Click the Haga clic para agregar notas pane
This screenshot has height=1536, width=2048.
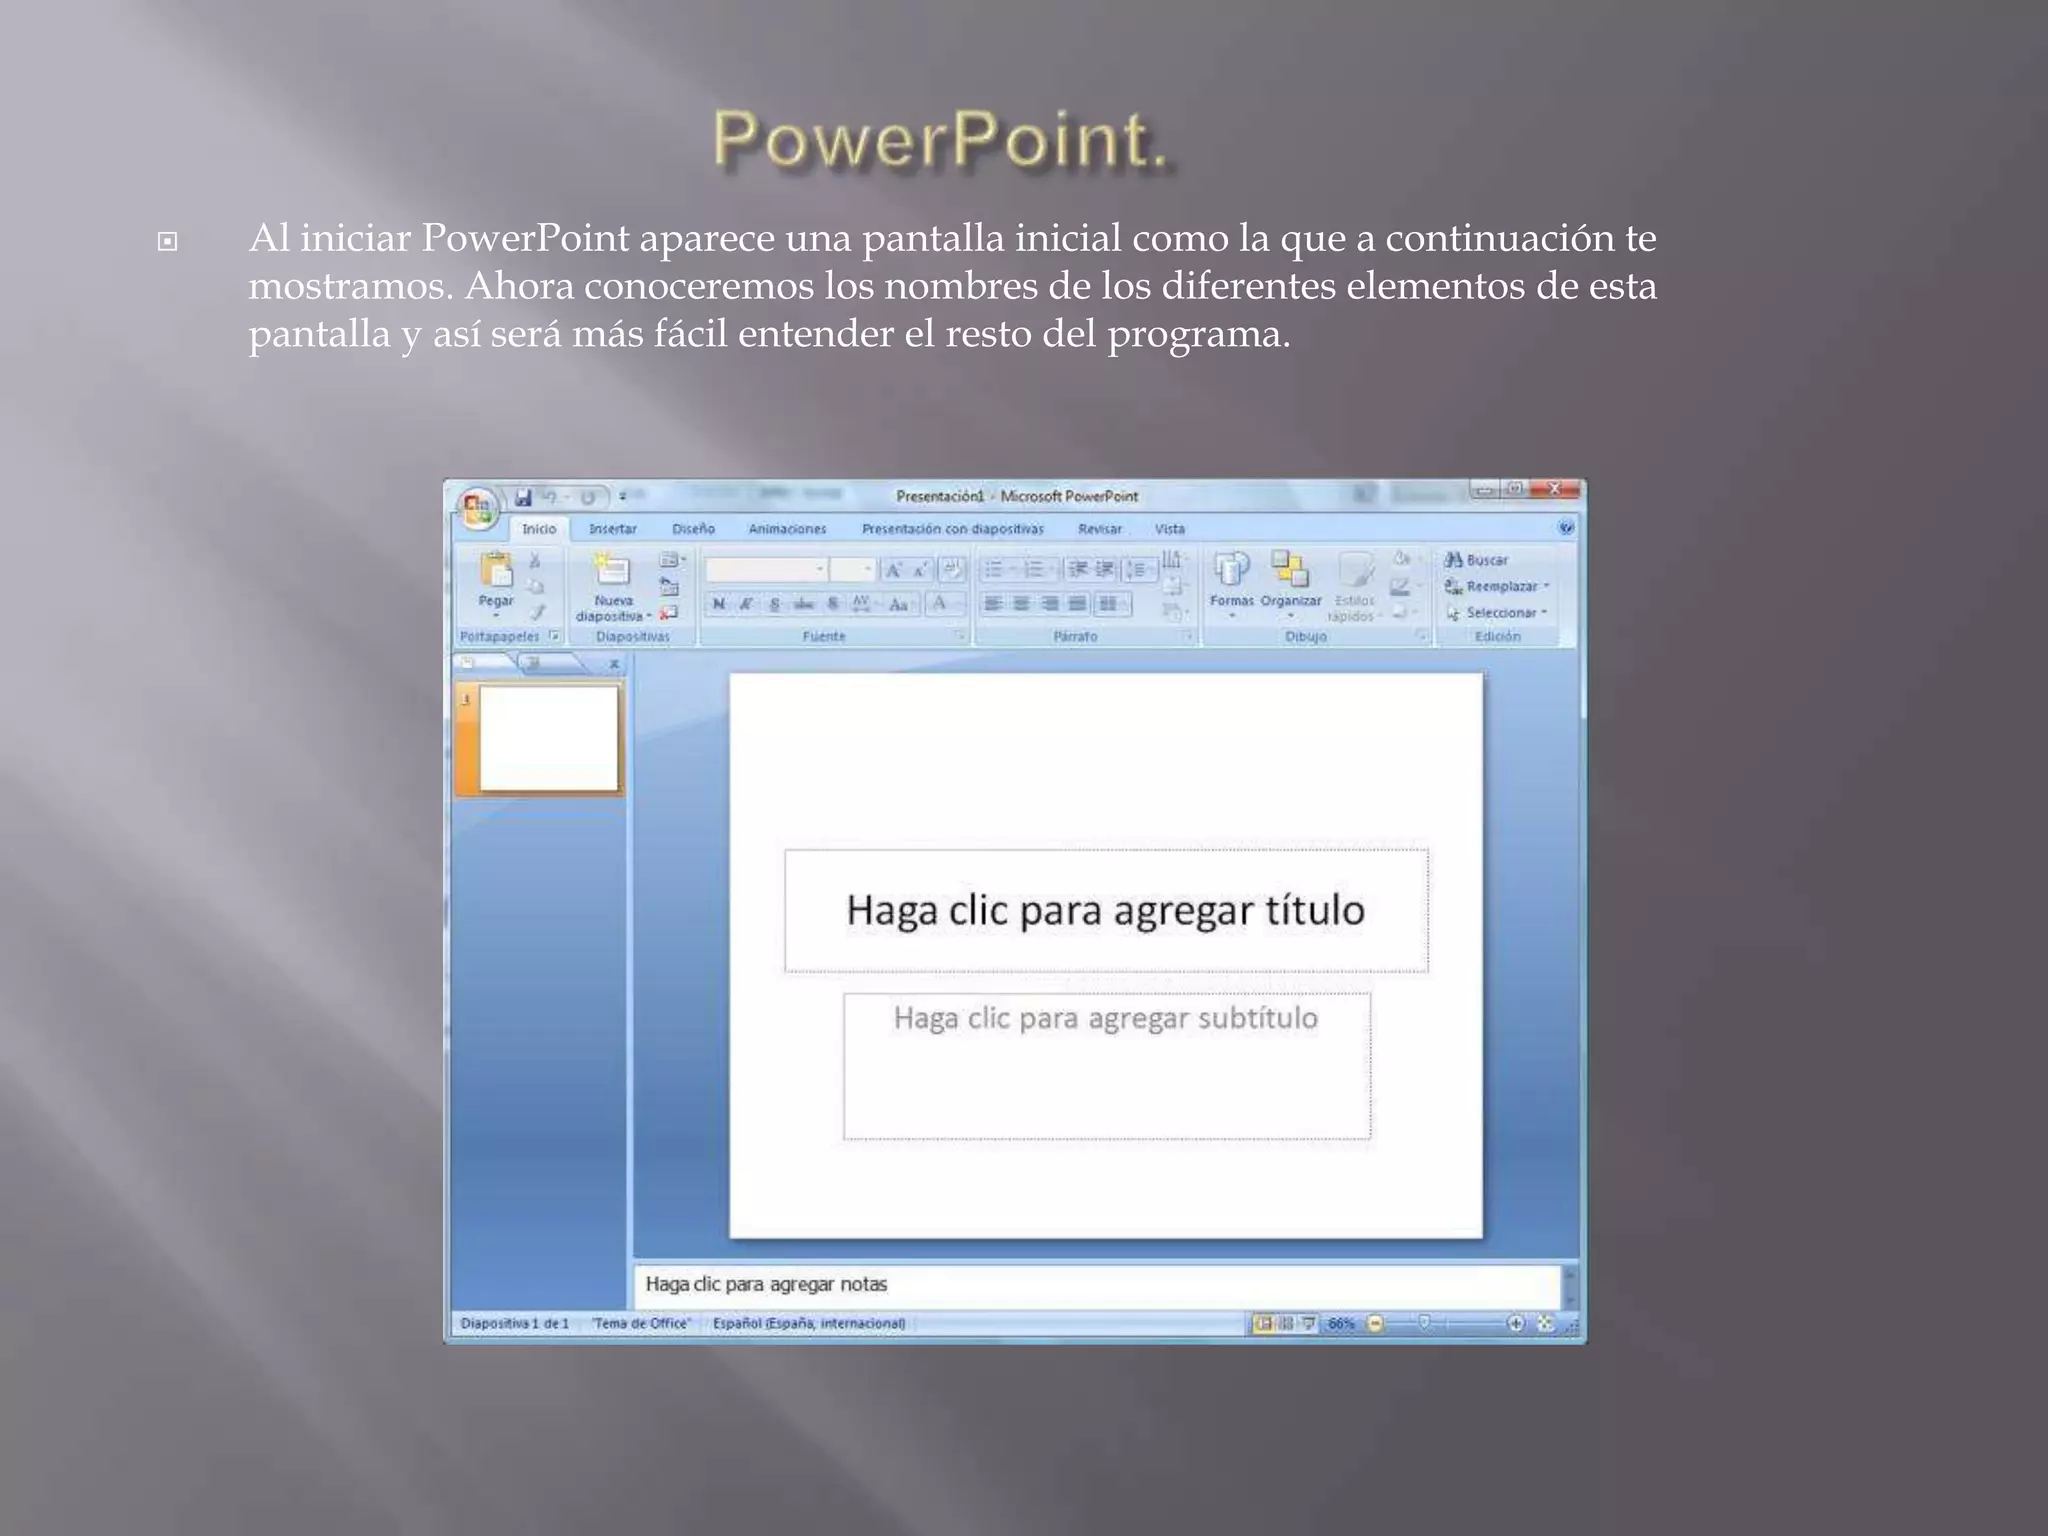(x=1097, y=1284)
